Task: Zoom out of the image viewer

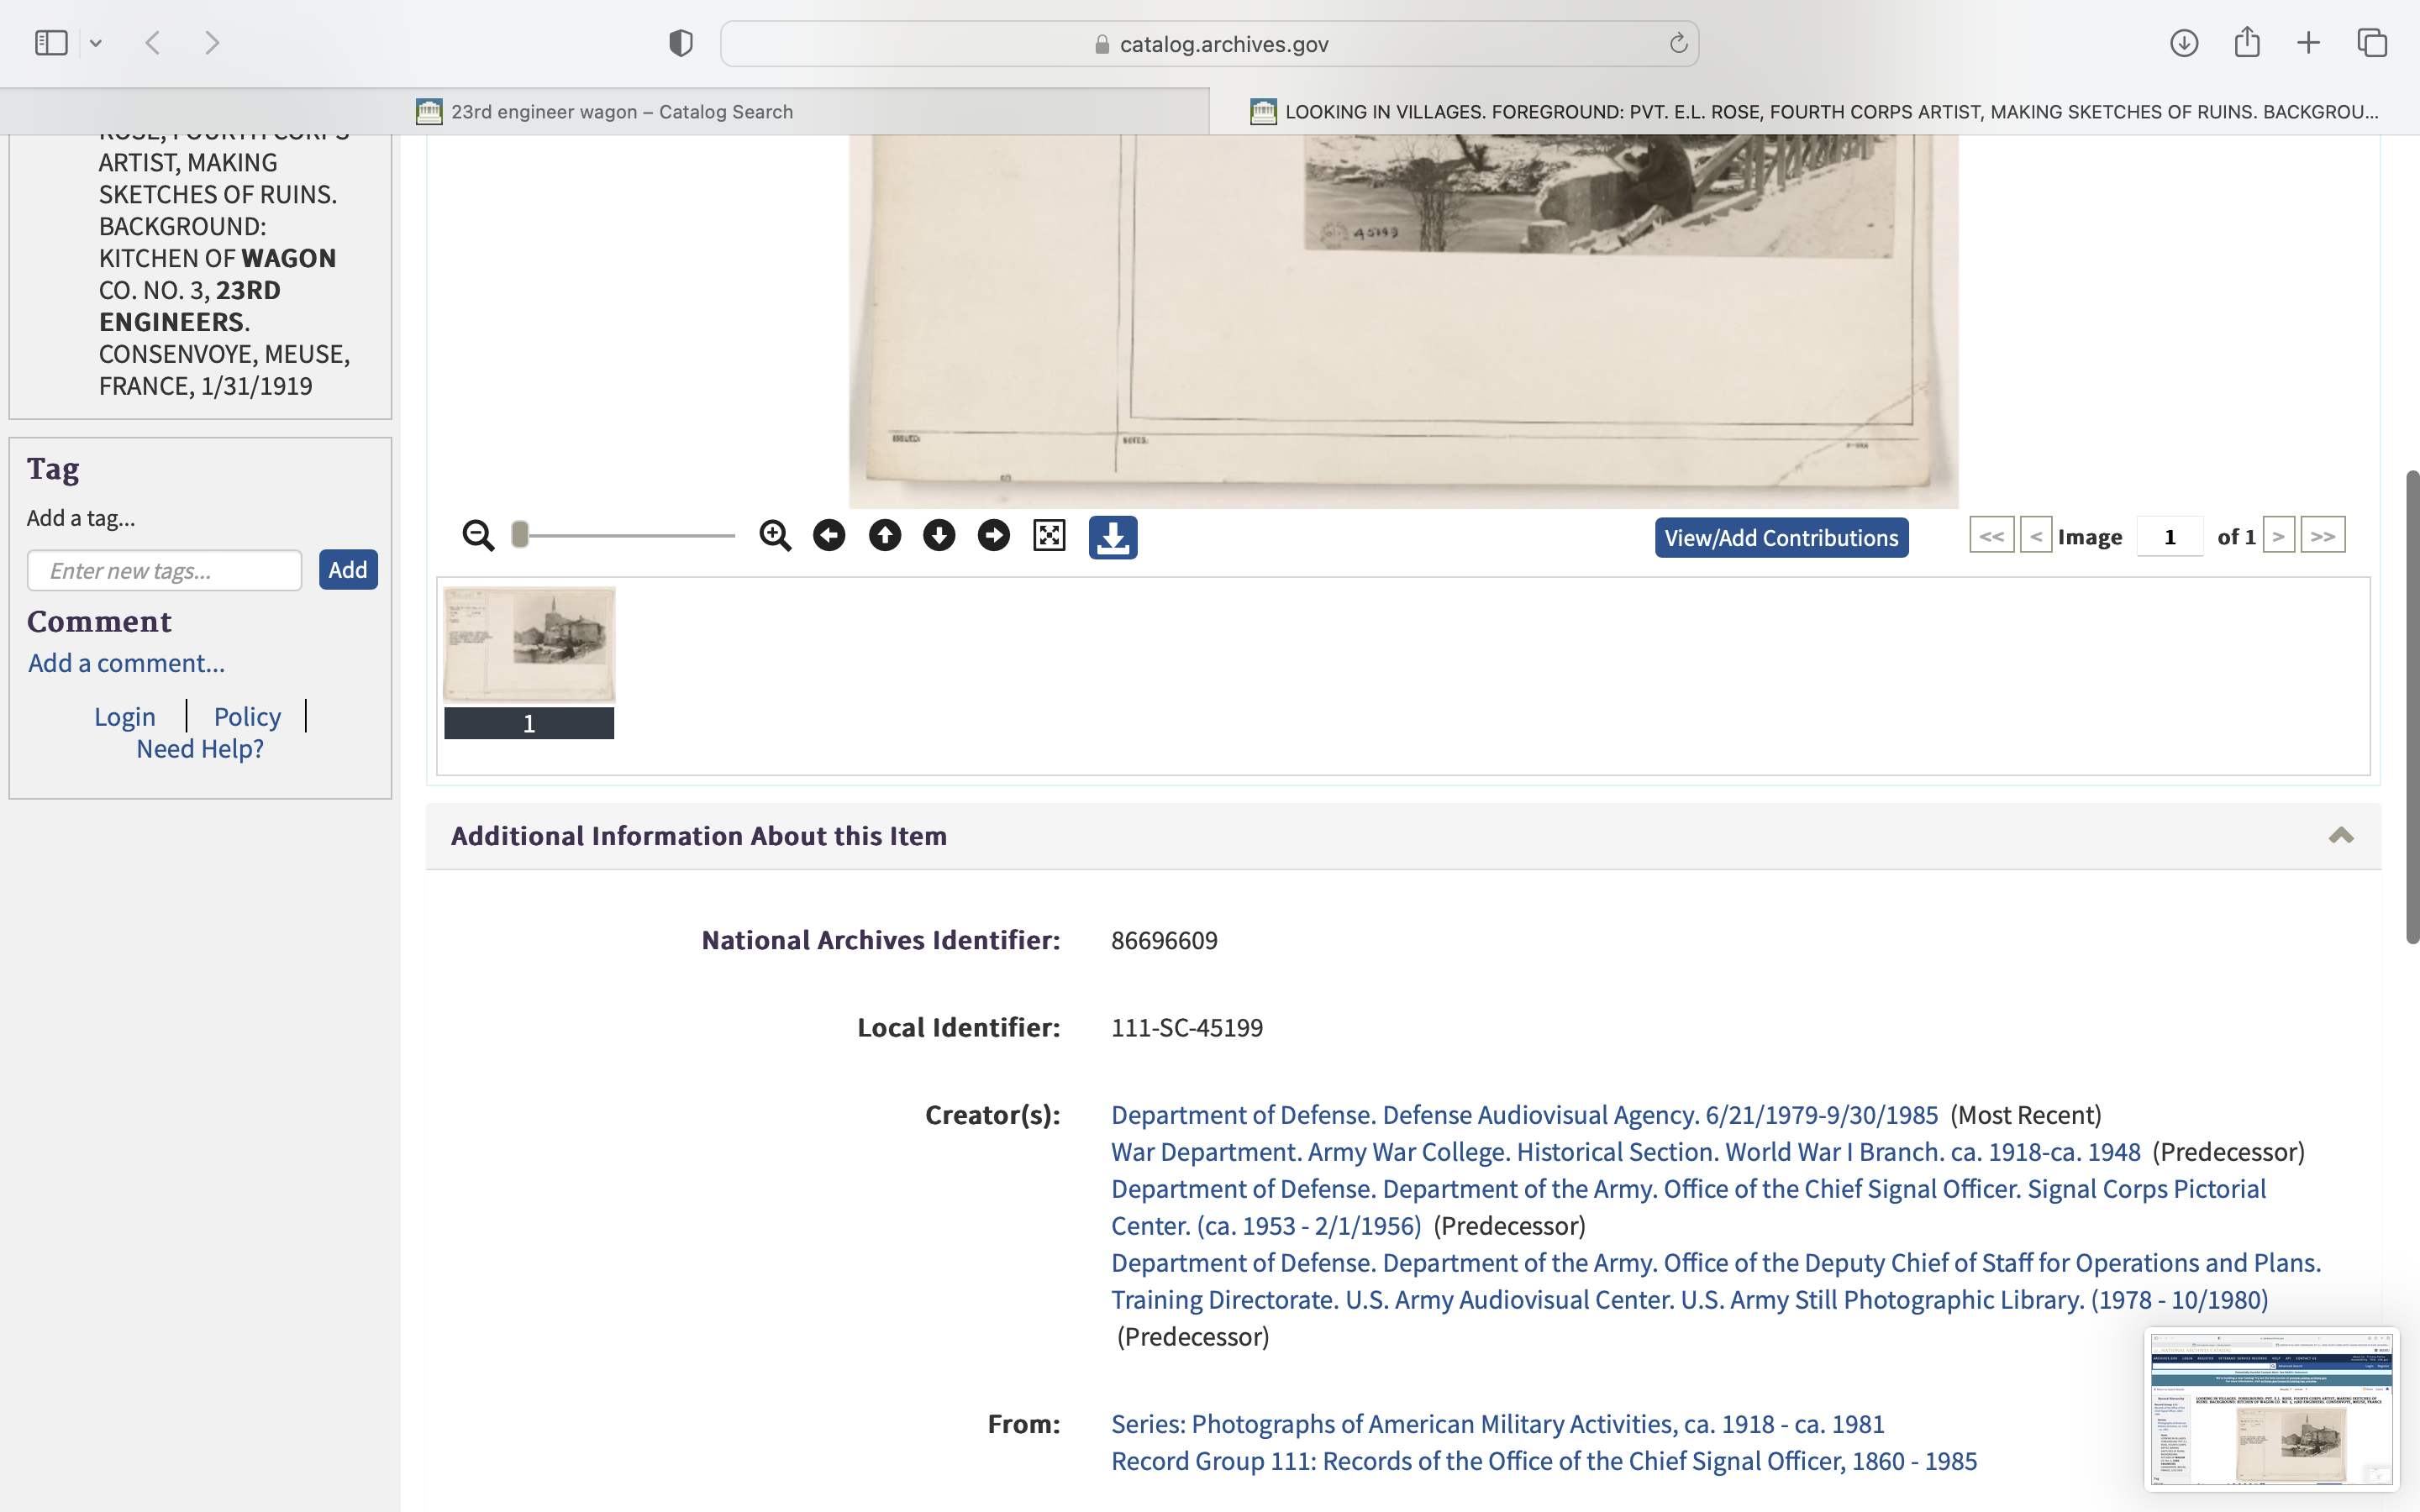Action: [478, 536]
